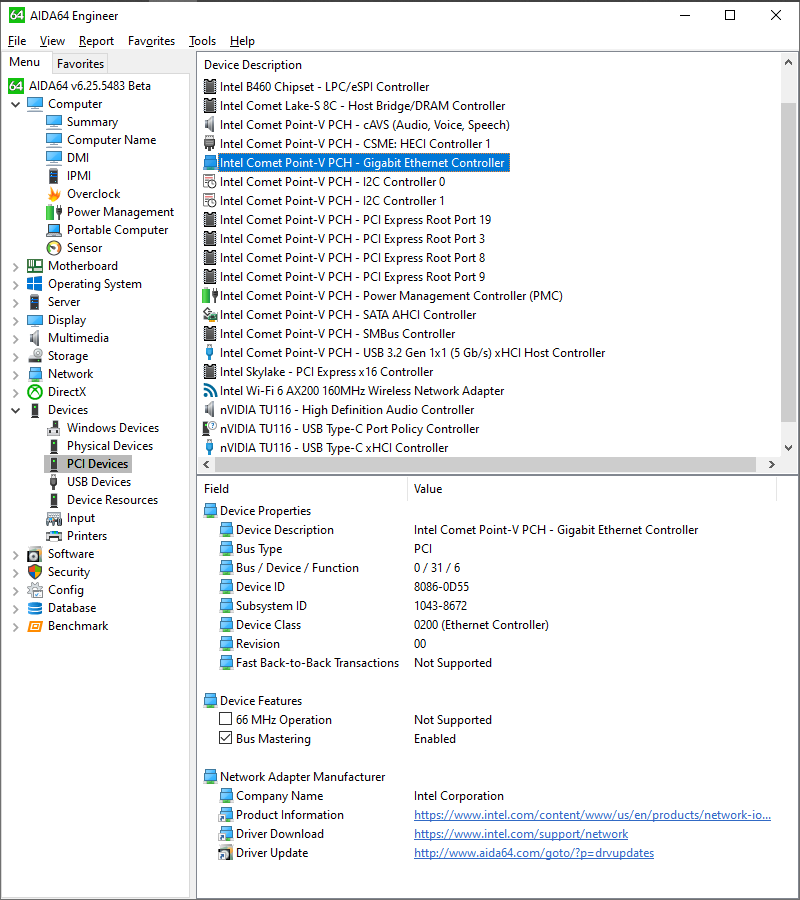The width and height of the screenshot is (800, 900).
Task: Open the Report menu
Action: tap(96, 41)
